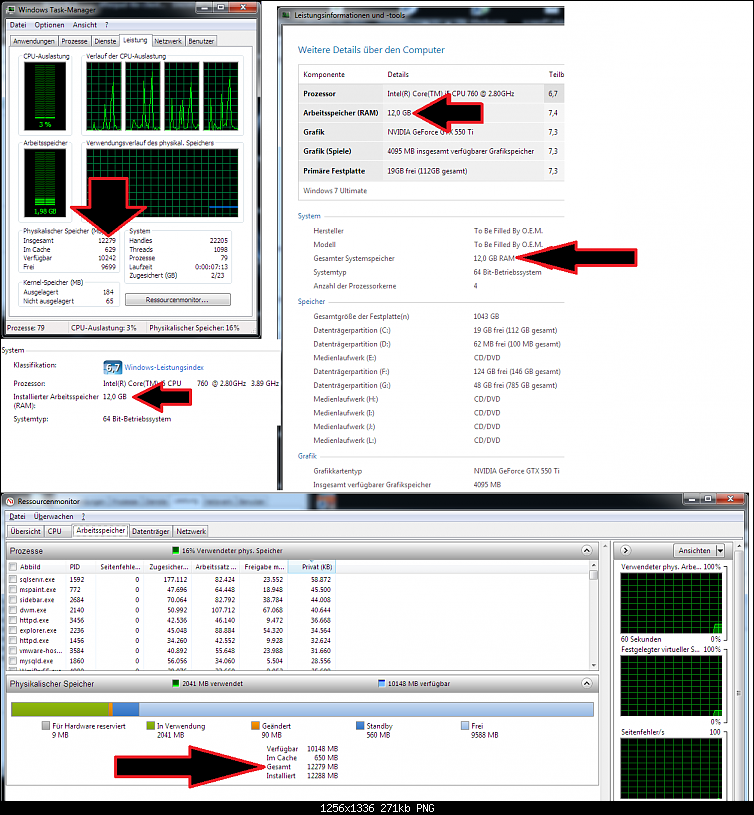Switch to the Benutzer tab
Viewport: 754px width, 815px height.
[201, 41]
